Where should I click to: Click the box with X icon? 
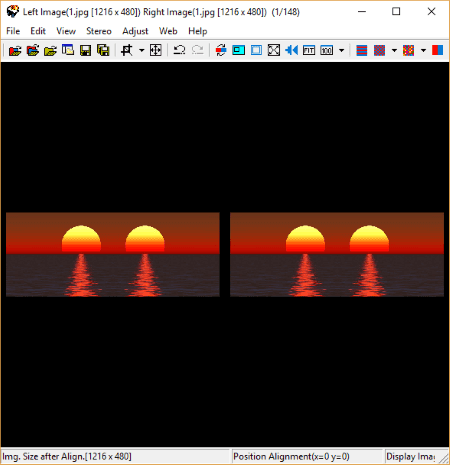[274, 50]
